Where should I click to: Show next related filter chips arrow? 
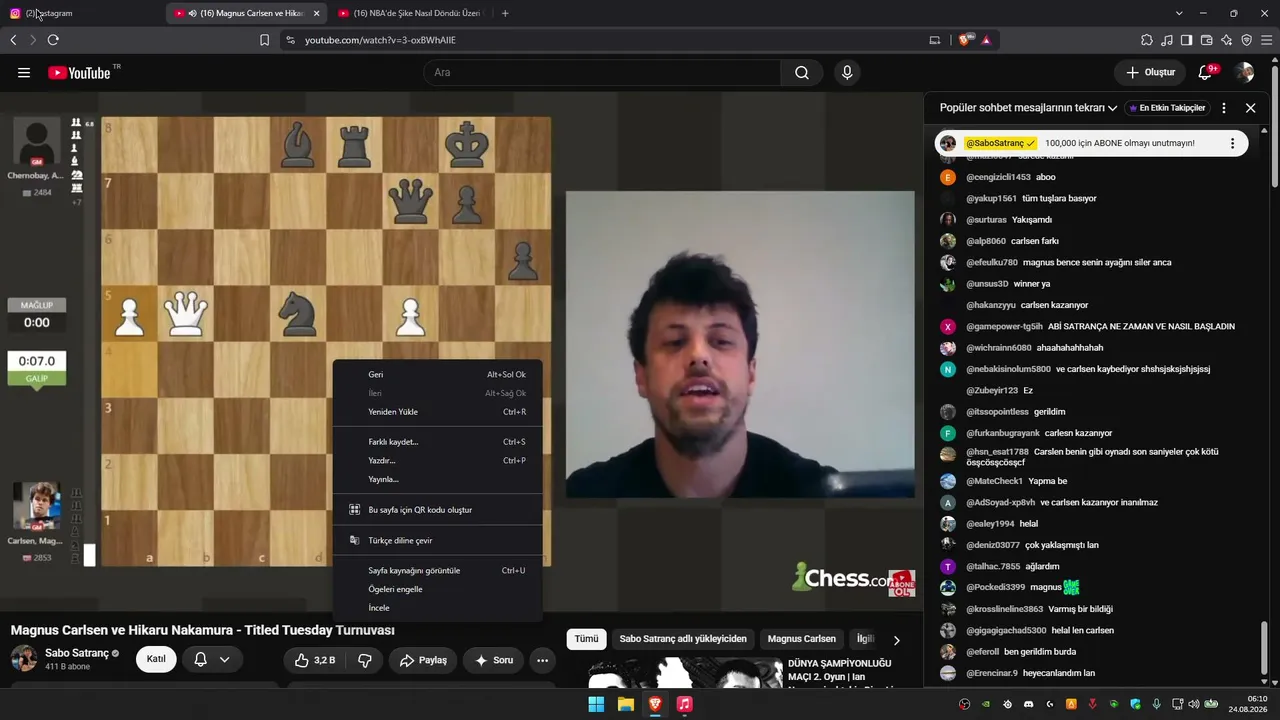[x=896, y=640]
